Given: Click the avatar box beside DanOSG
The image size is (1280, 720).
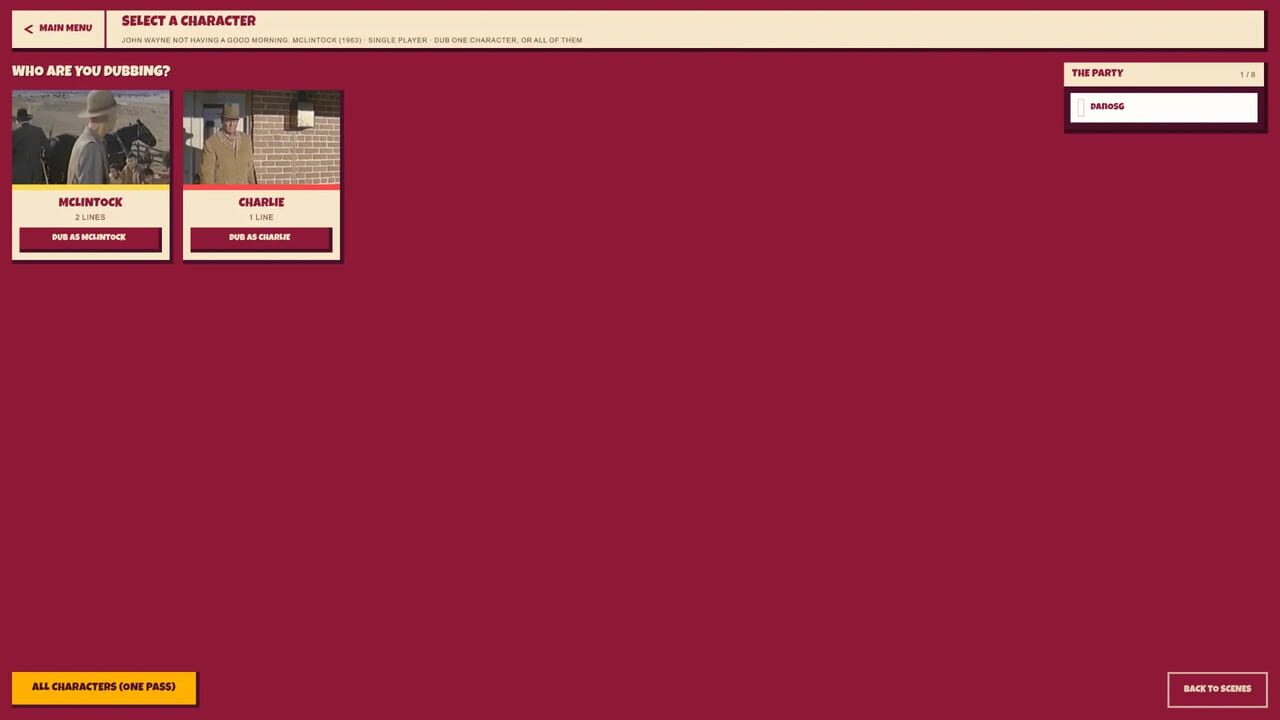Looking at the screenshot, I should click(x=1080, y=107).
